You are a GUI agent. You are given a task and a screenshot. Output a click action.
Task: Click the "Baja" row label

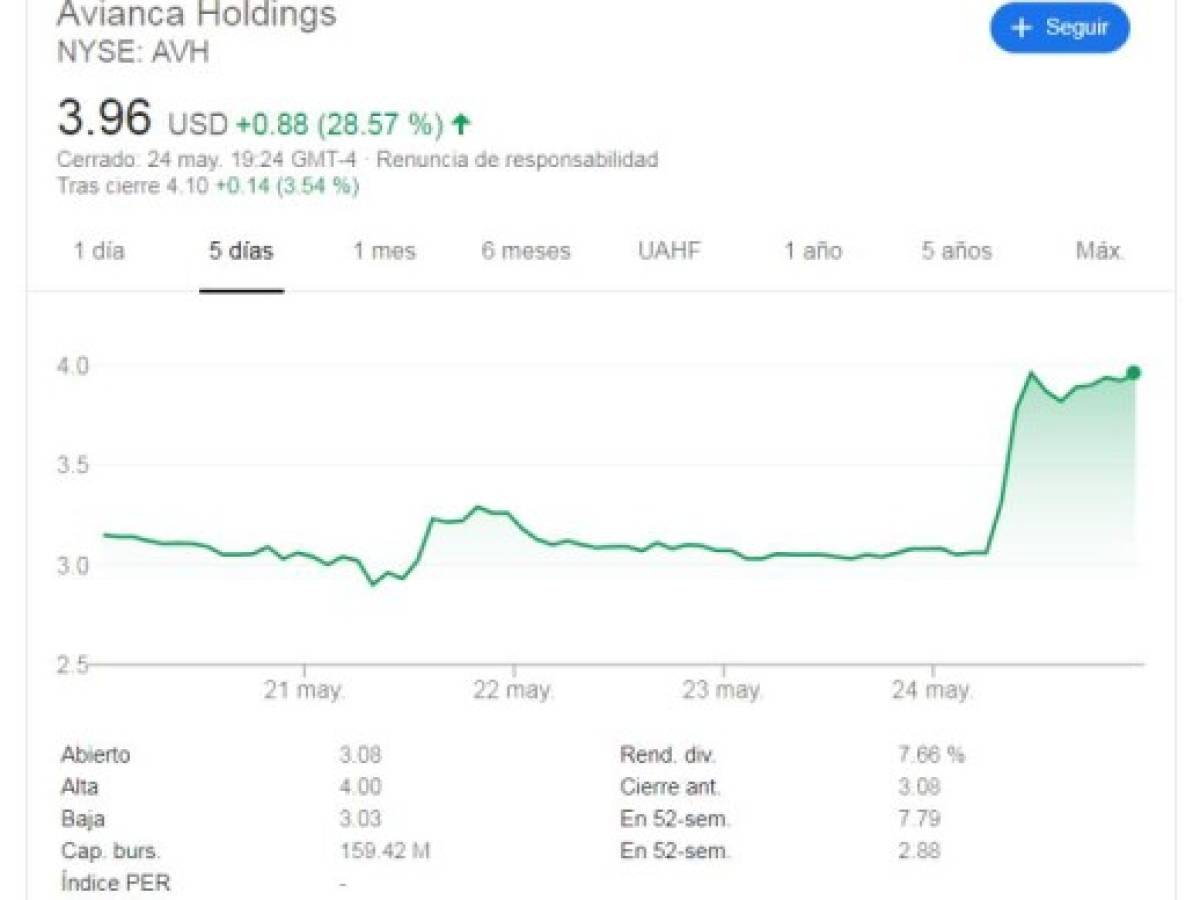(81, 819)
